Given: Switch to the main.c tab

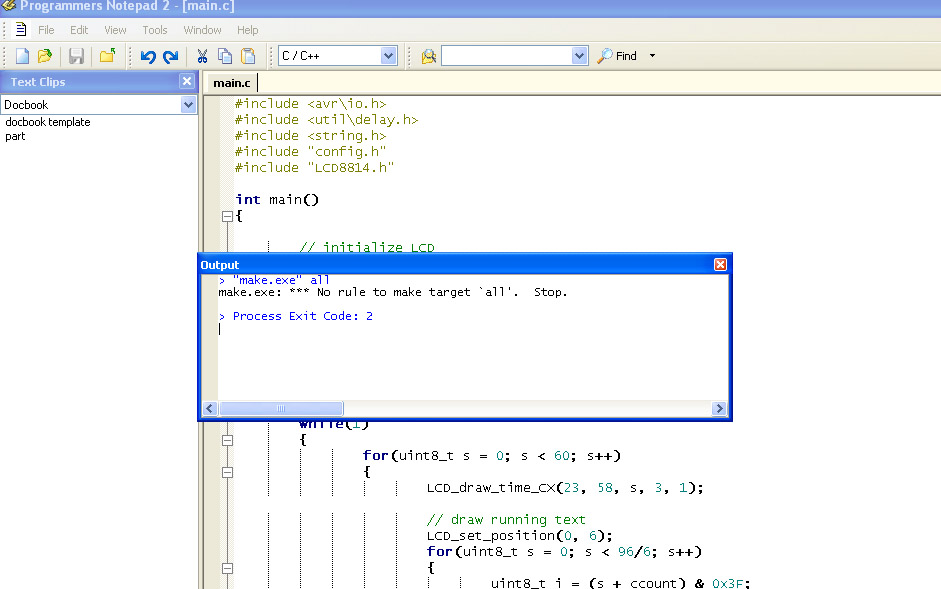Looking at the screenshot, I should (x=231, y=82).
